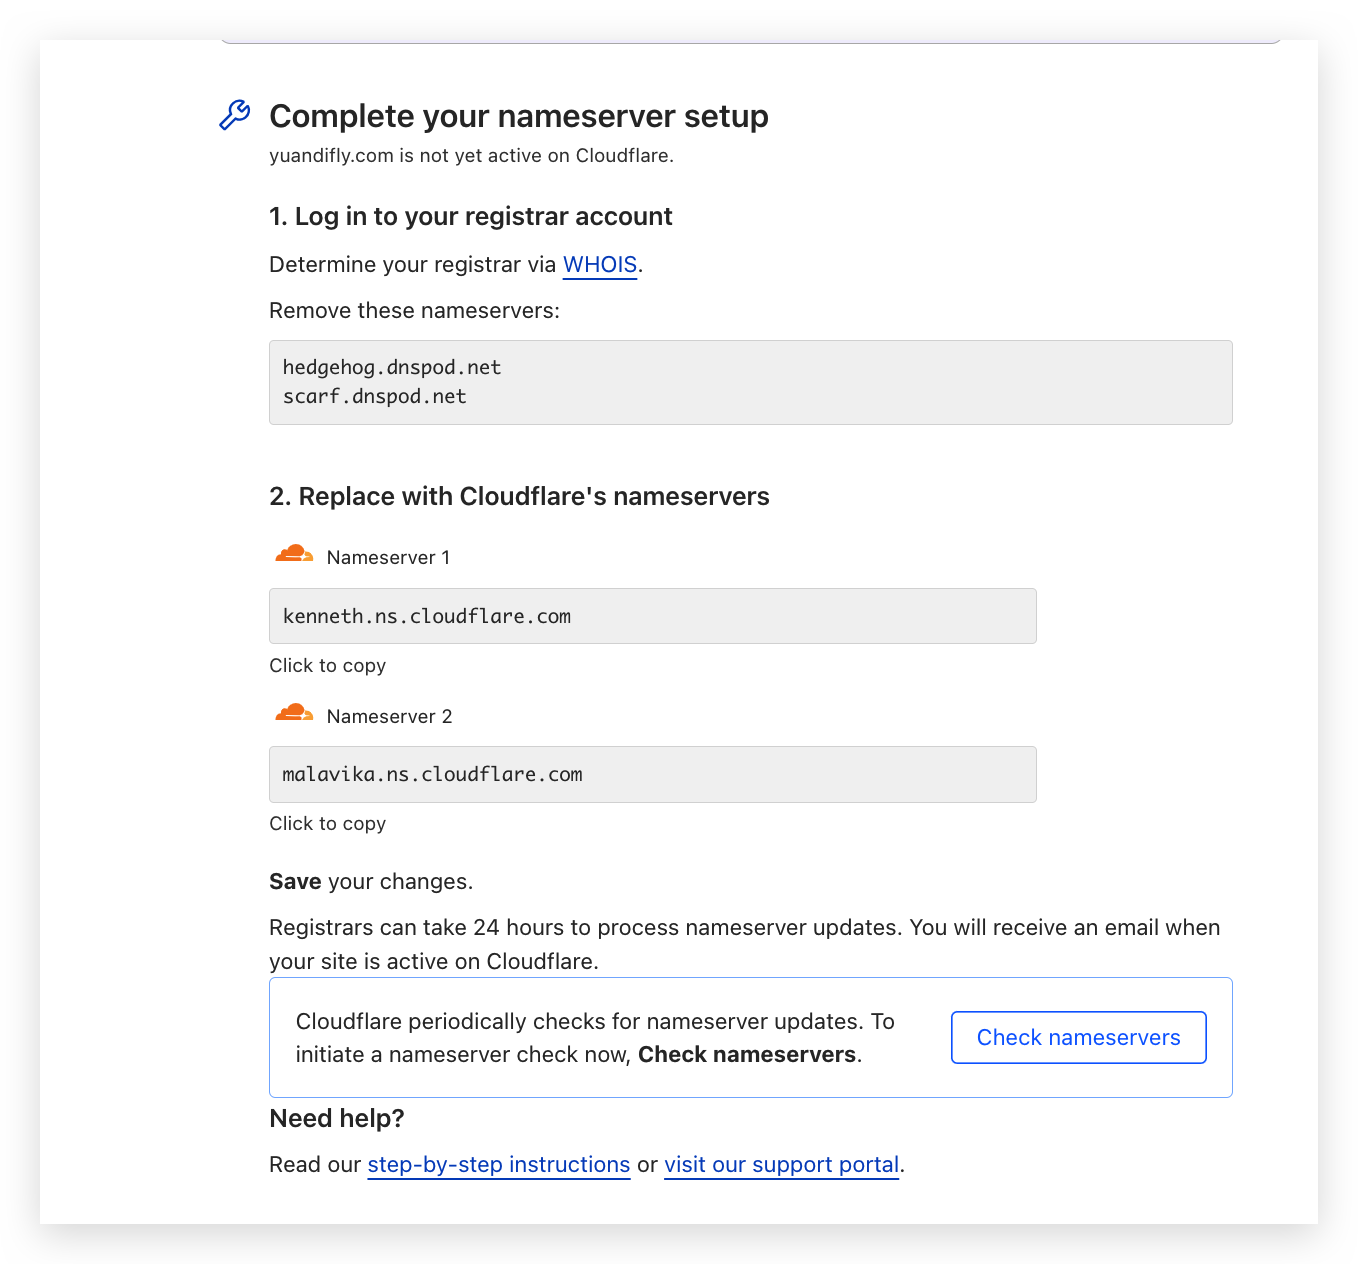This screenshot has height=1264, width=1358.
Task: Copy malavika.ns.cloudflare.com nameserver field
Action: click(652, 774)
